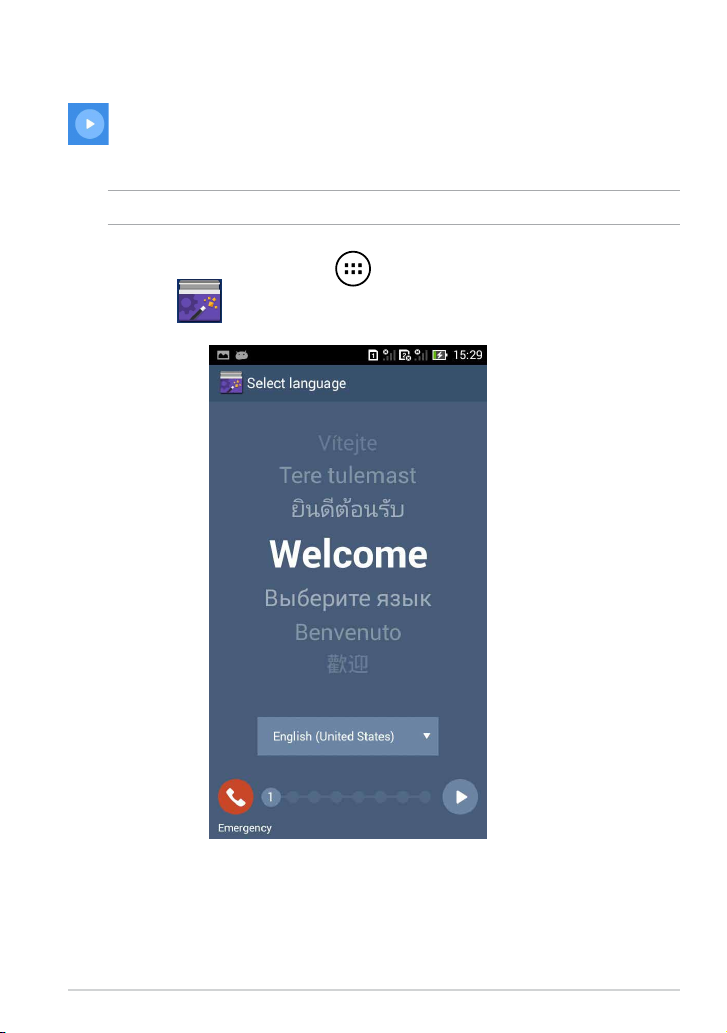Screen dimensions: 727x1033
Task: Tap the battery charging status icon
Action: coord(439,355)
